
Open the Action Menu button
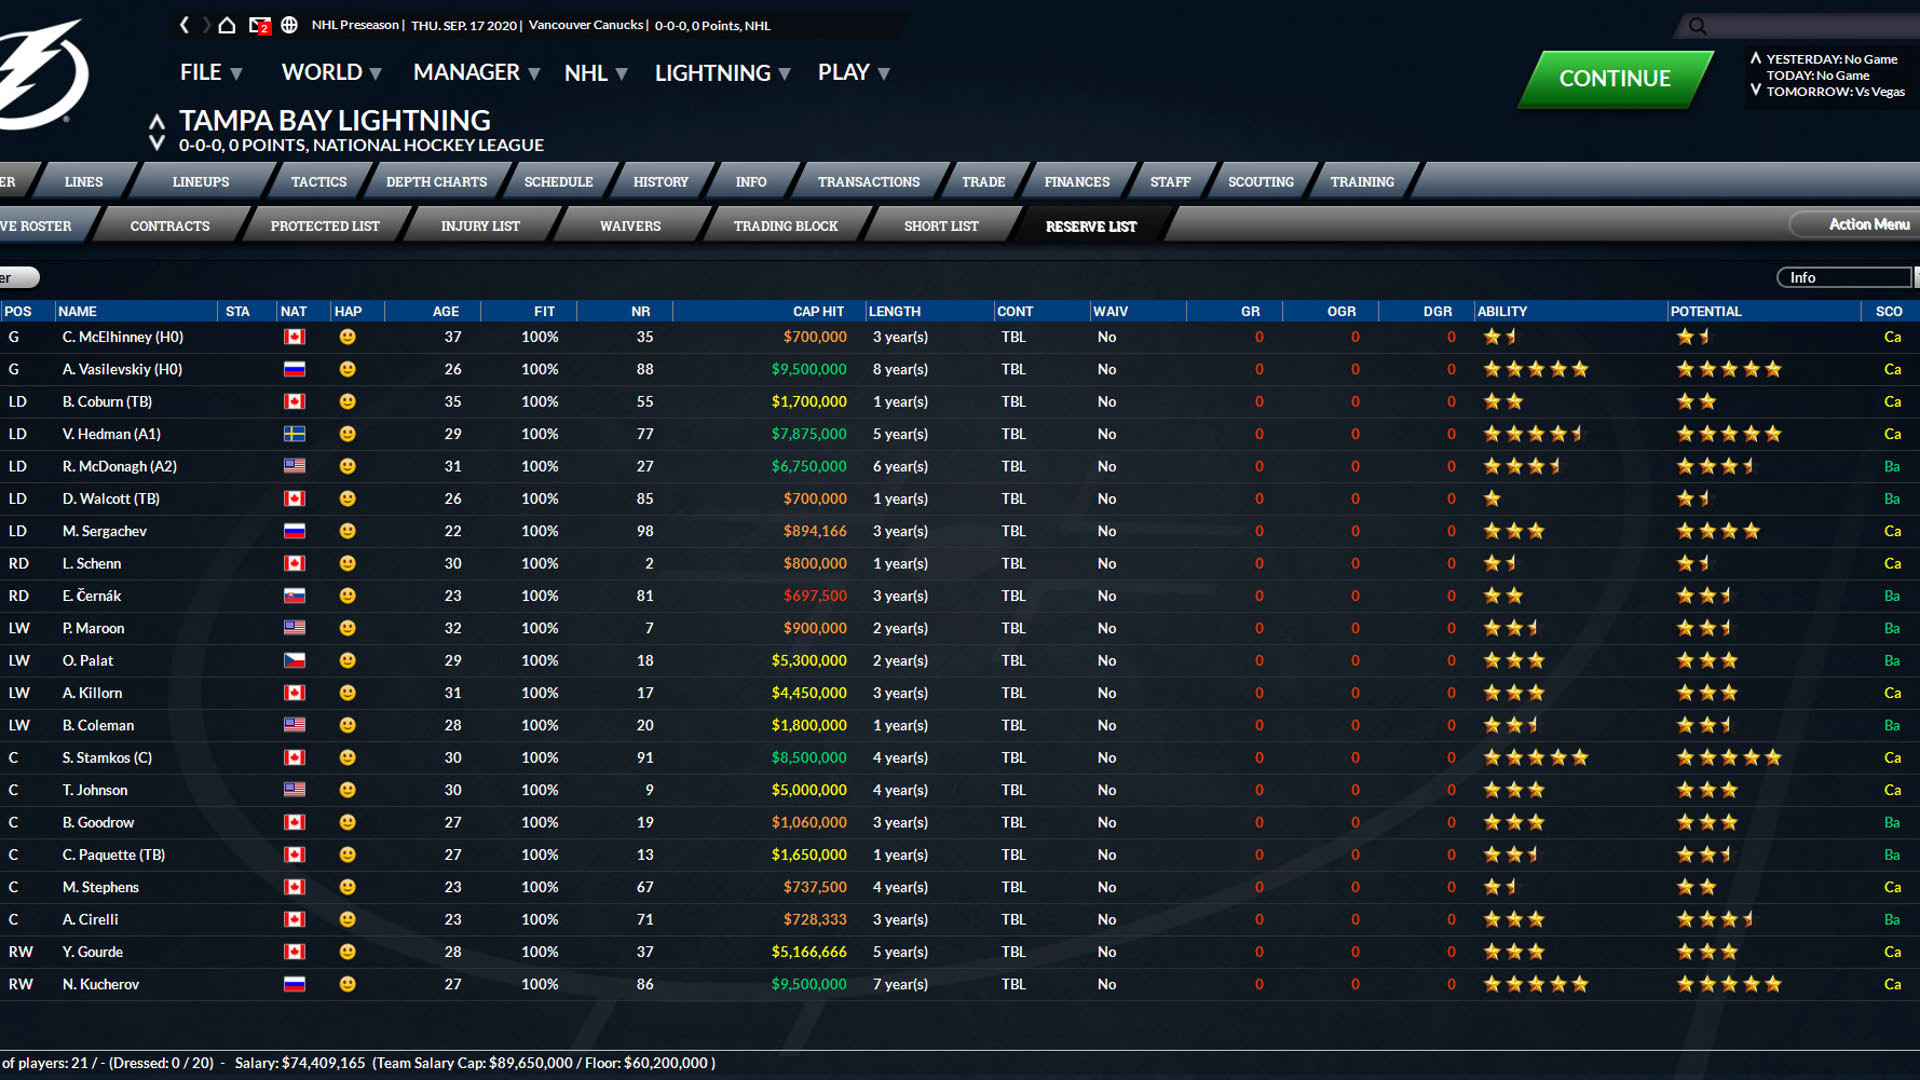[1856, 224]
